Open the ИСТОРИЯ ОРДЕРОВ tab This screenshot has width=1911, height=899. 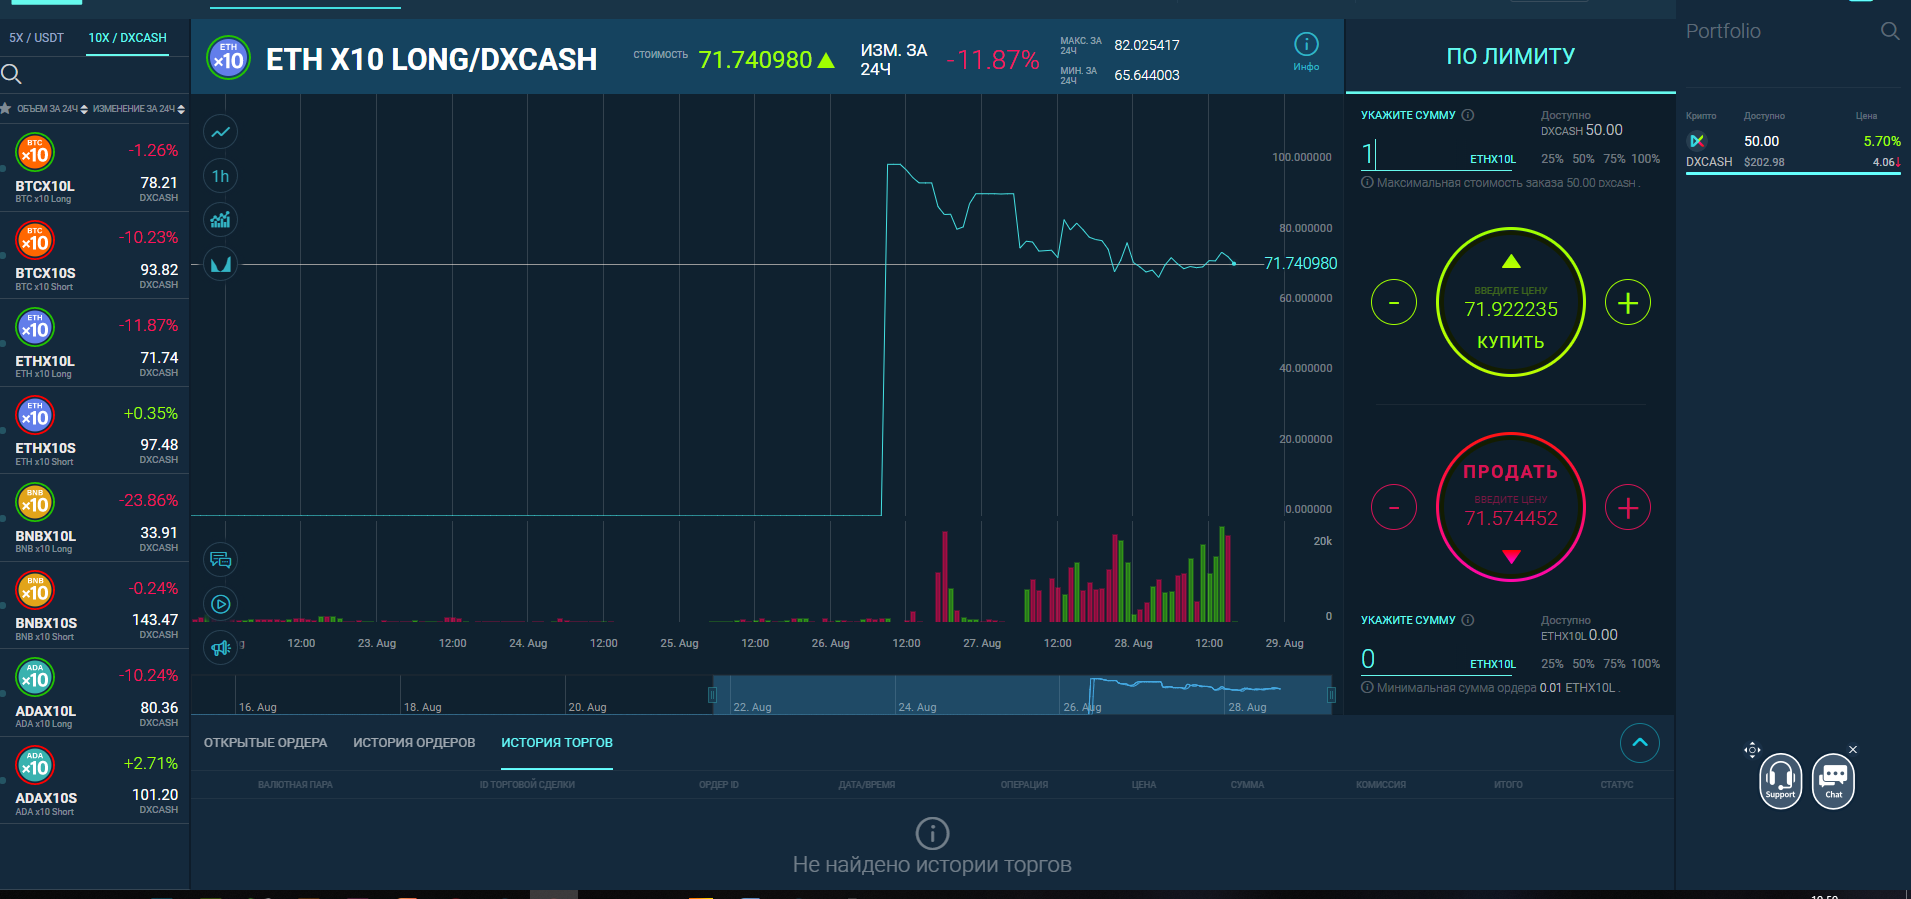pyautogui.click(x=414, y=743)
